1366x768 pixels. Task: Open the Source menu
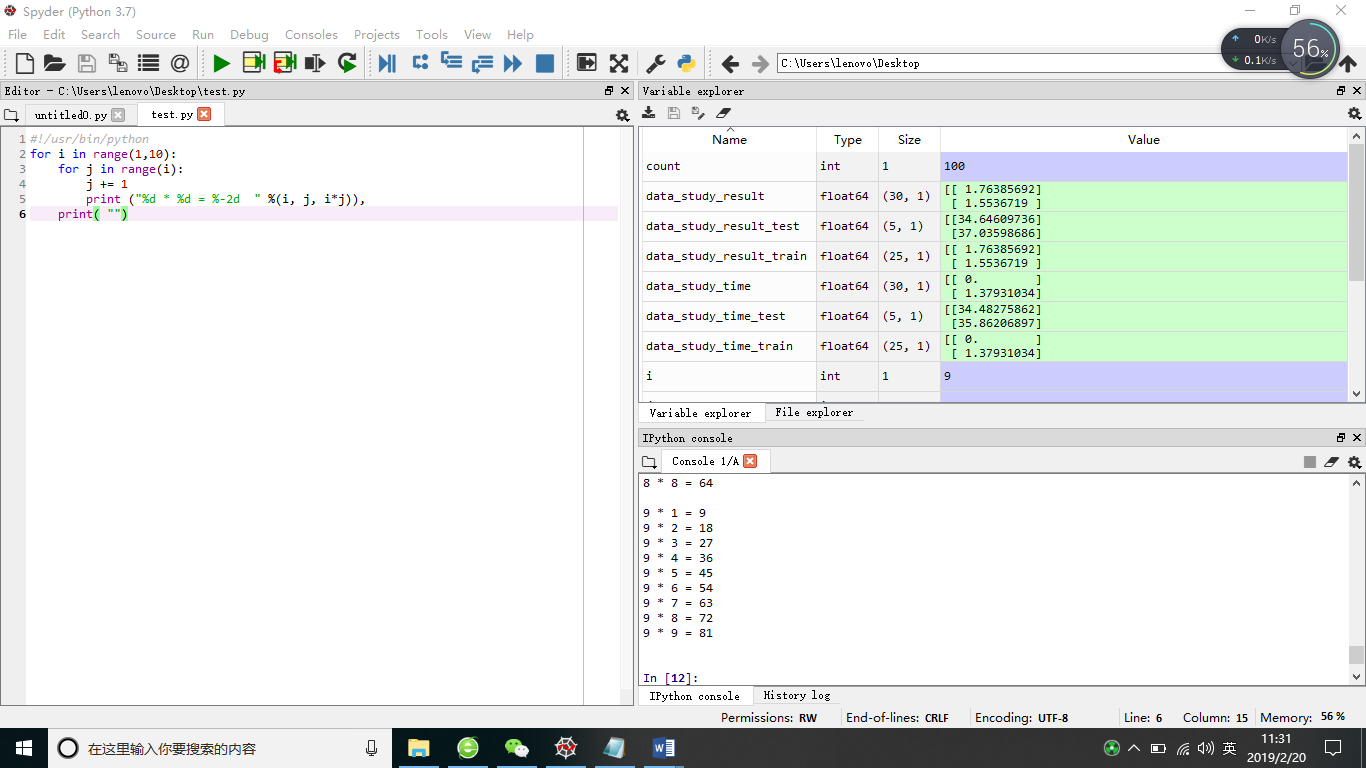pos(156,34)
